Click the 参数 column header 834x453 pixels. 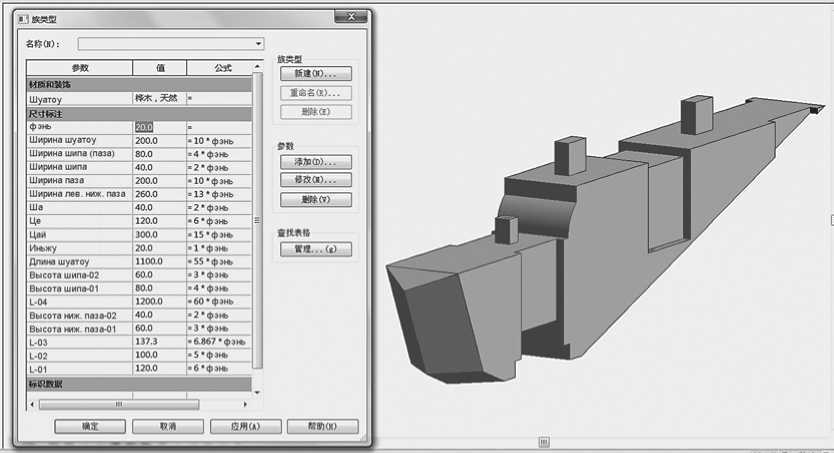80,68
